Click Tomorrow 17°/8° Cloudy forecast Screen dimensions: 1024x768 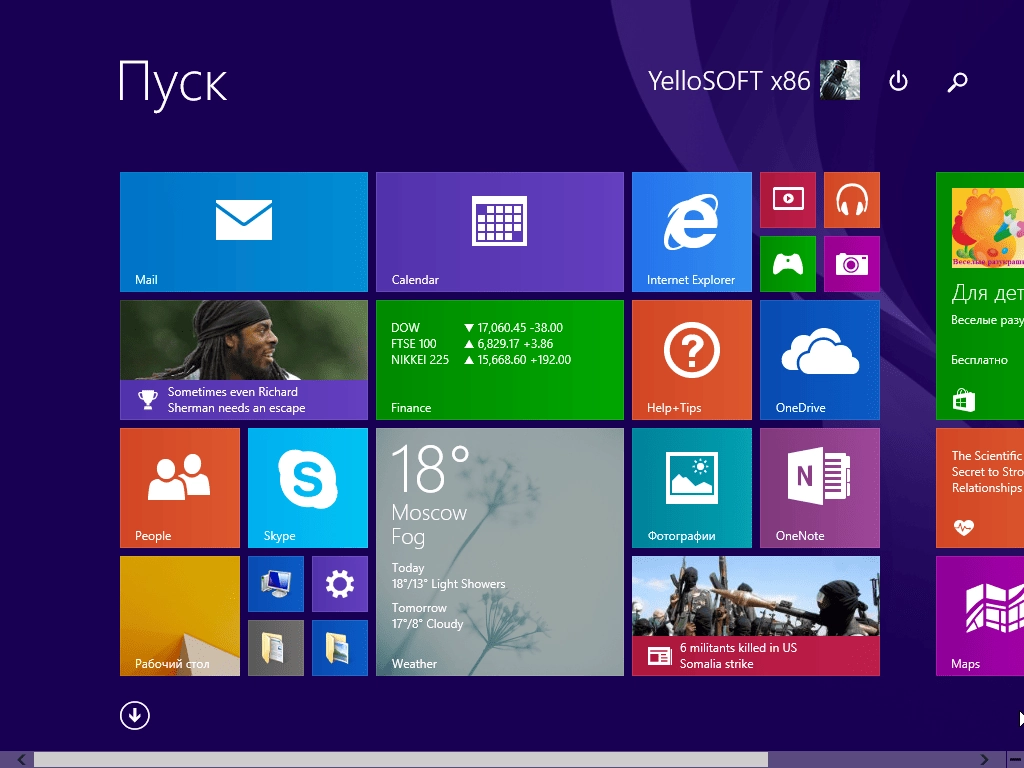click(x=428, y=616)
